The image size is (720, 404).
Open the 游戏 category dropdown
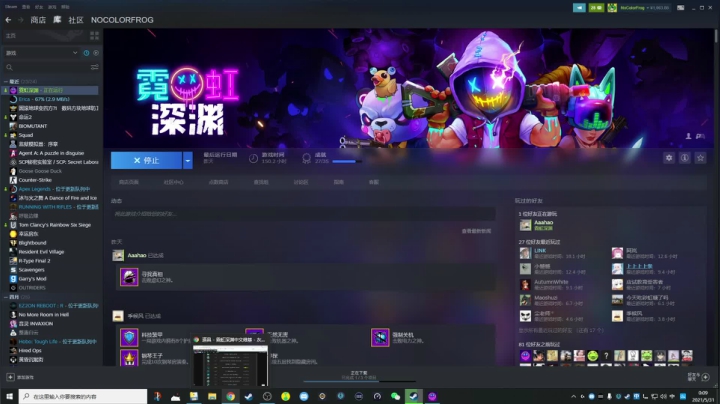(x=41, y=53)
